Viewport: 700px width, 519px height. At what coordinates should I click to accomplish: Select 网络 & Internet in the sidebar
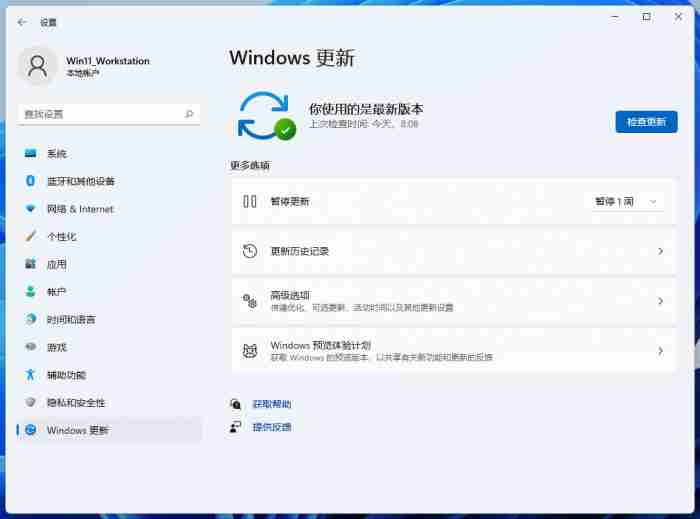tap(109, 209)
